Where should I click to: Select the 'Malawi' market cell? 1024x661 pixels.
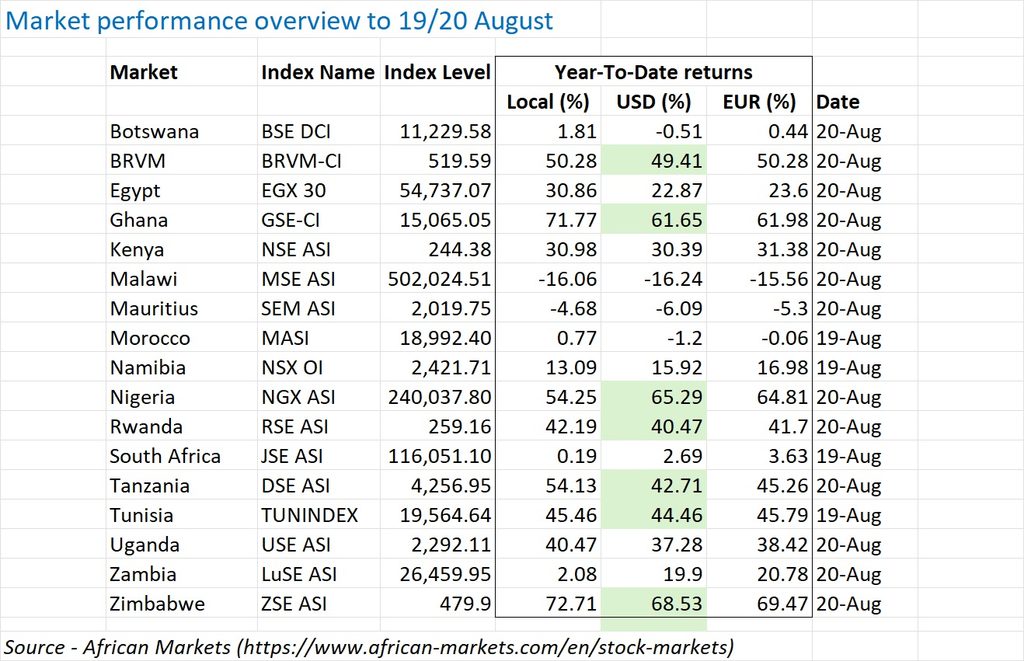click(x=182, y=279)
